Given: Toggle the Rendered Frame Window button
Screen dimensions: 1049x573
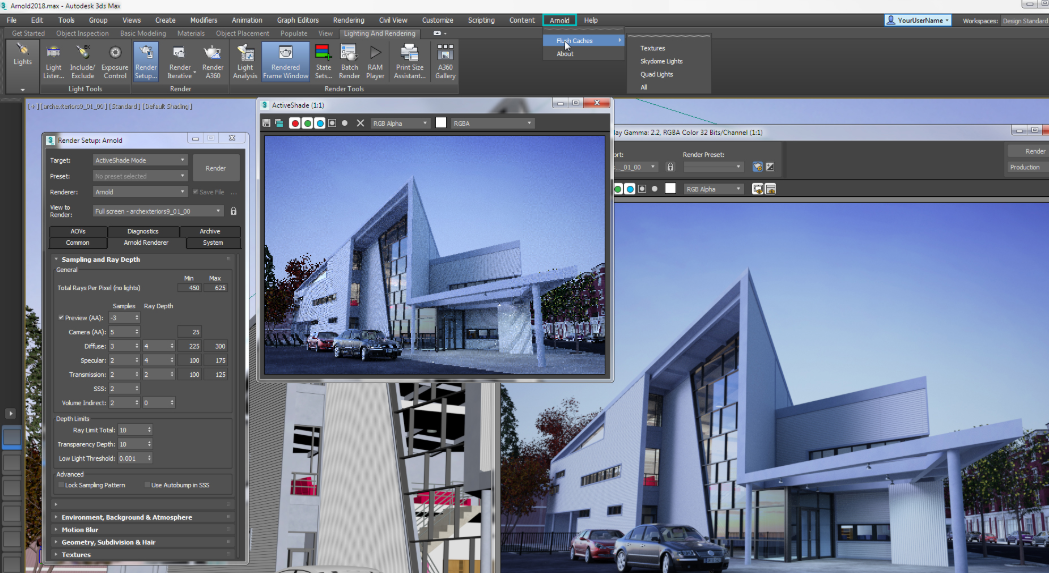Looking at the screenshot, I should coord(286,62).
